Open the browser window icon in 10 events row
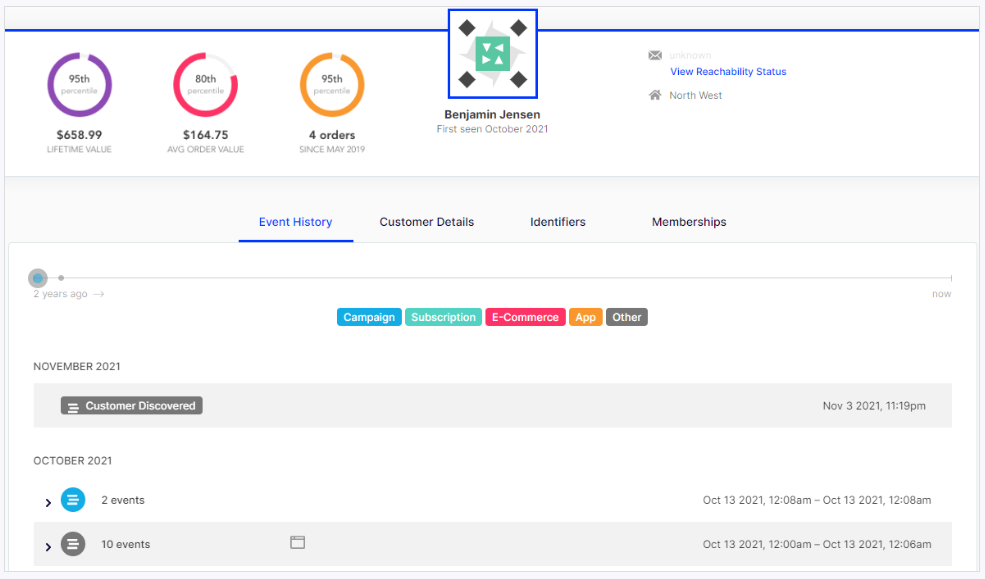The image size is (985, 579). pos(297,541)
